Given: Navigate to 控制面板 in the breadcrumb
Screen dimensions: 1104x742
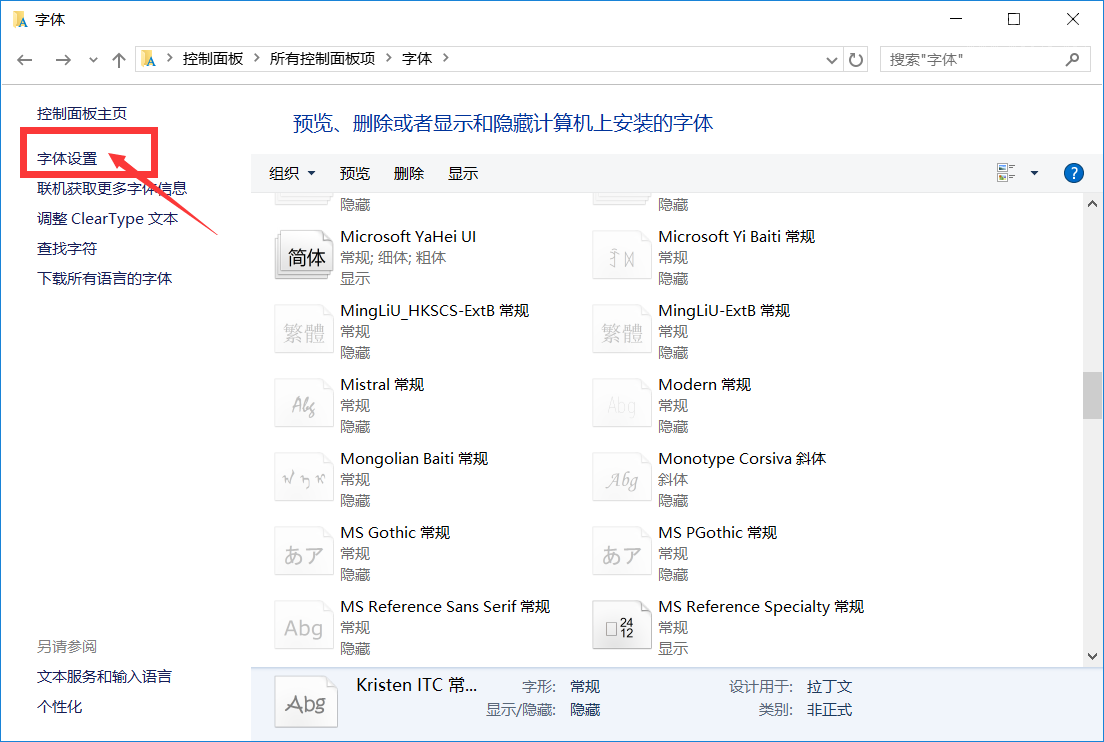Looking at the screenshot, I should tap(213, 58).
